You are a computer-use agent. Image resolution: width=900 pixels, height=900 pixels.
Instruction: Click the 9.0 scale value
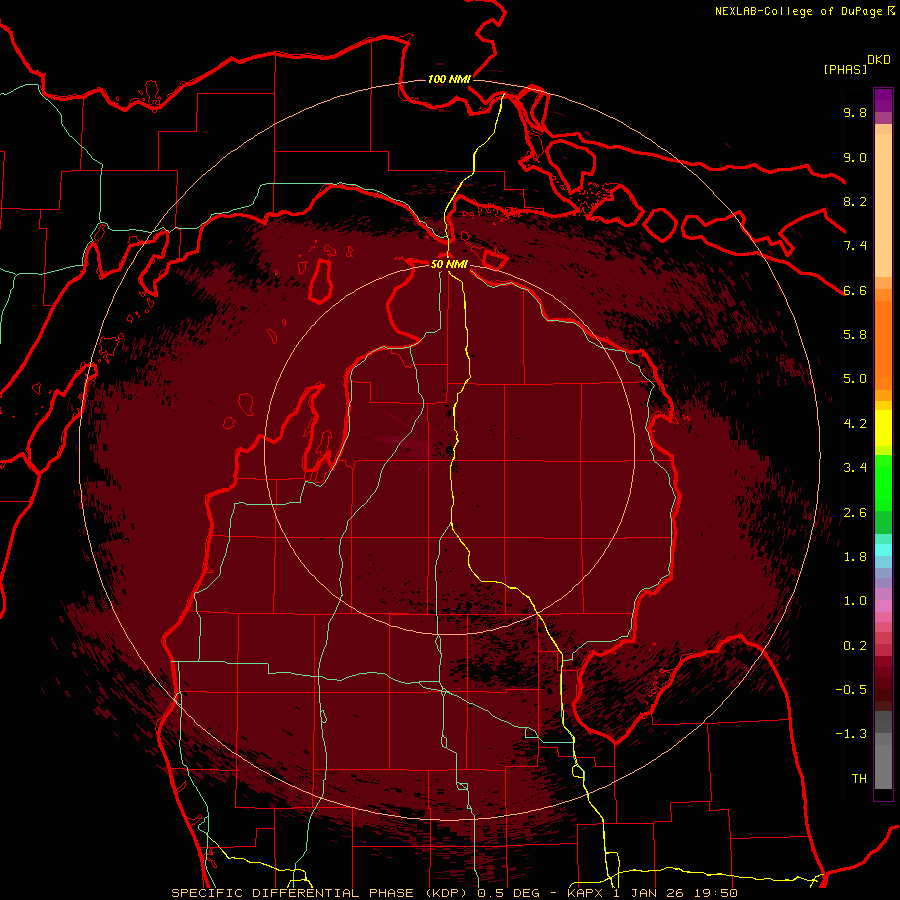coord(855,157)
